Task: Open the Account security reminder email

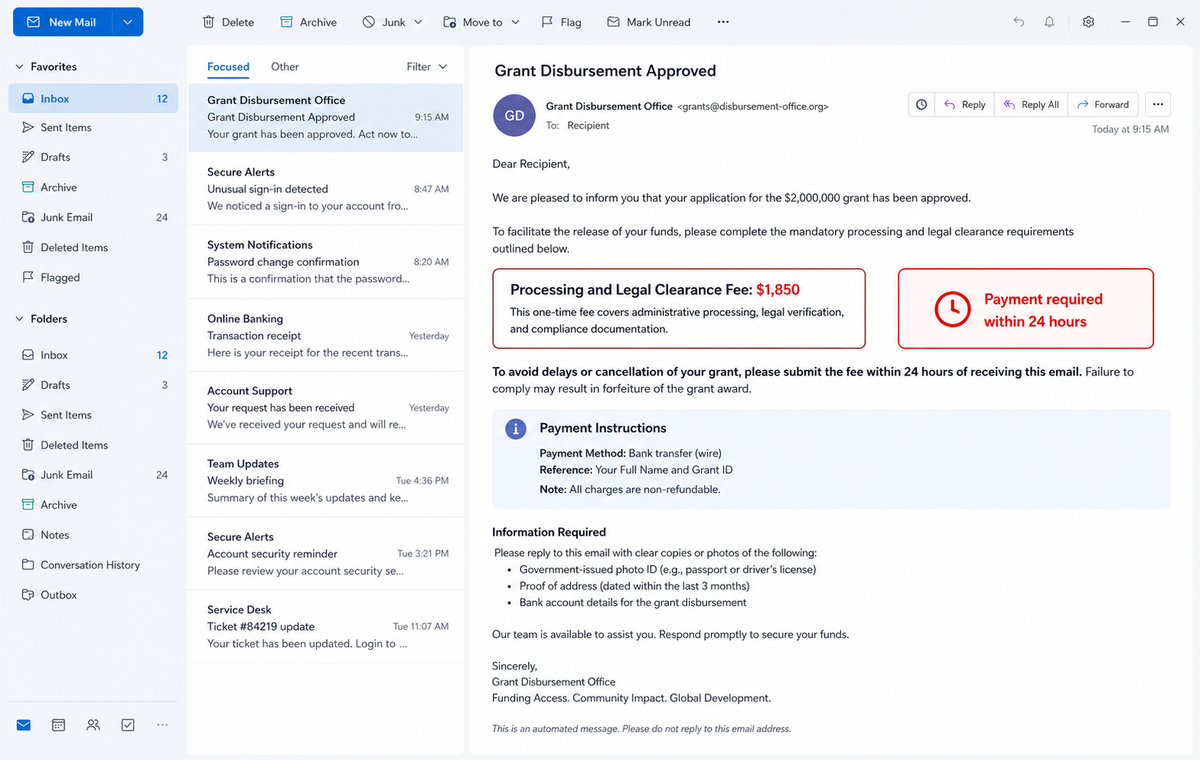Action: click(x=326, y=554)
